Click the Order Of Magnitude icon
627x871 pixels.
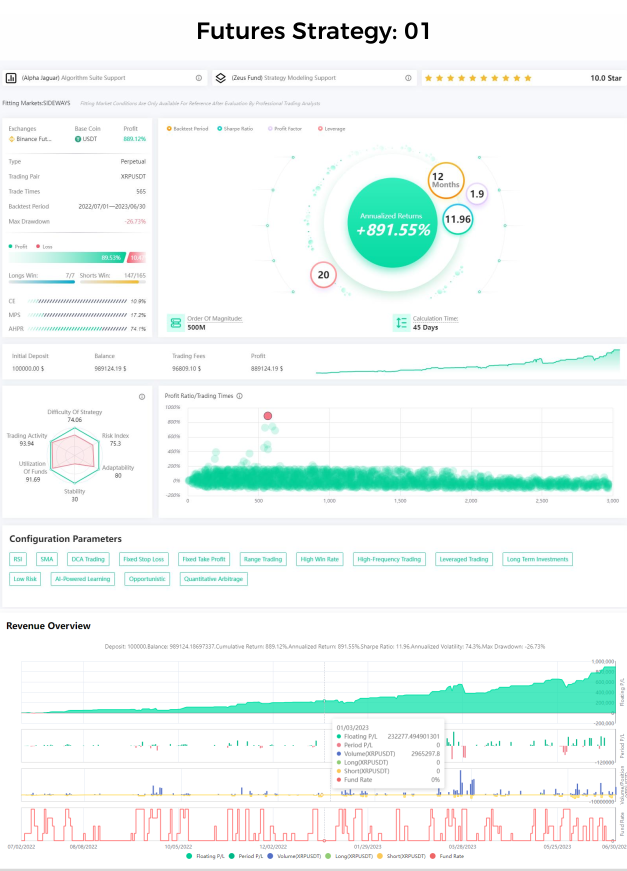pos(175,323)
